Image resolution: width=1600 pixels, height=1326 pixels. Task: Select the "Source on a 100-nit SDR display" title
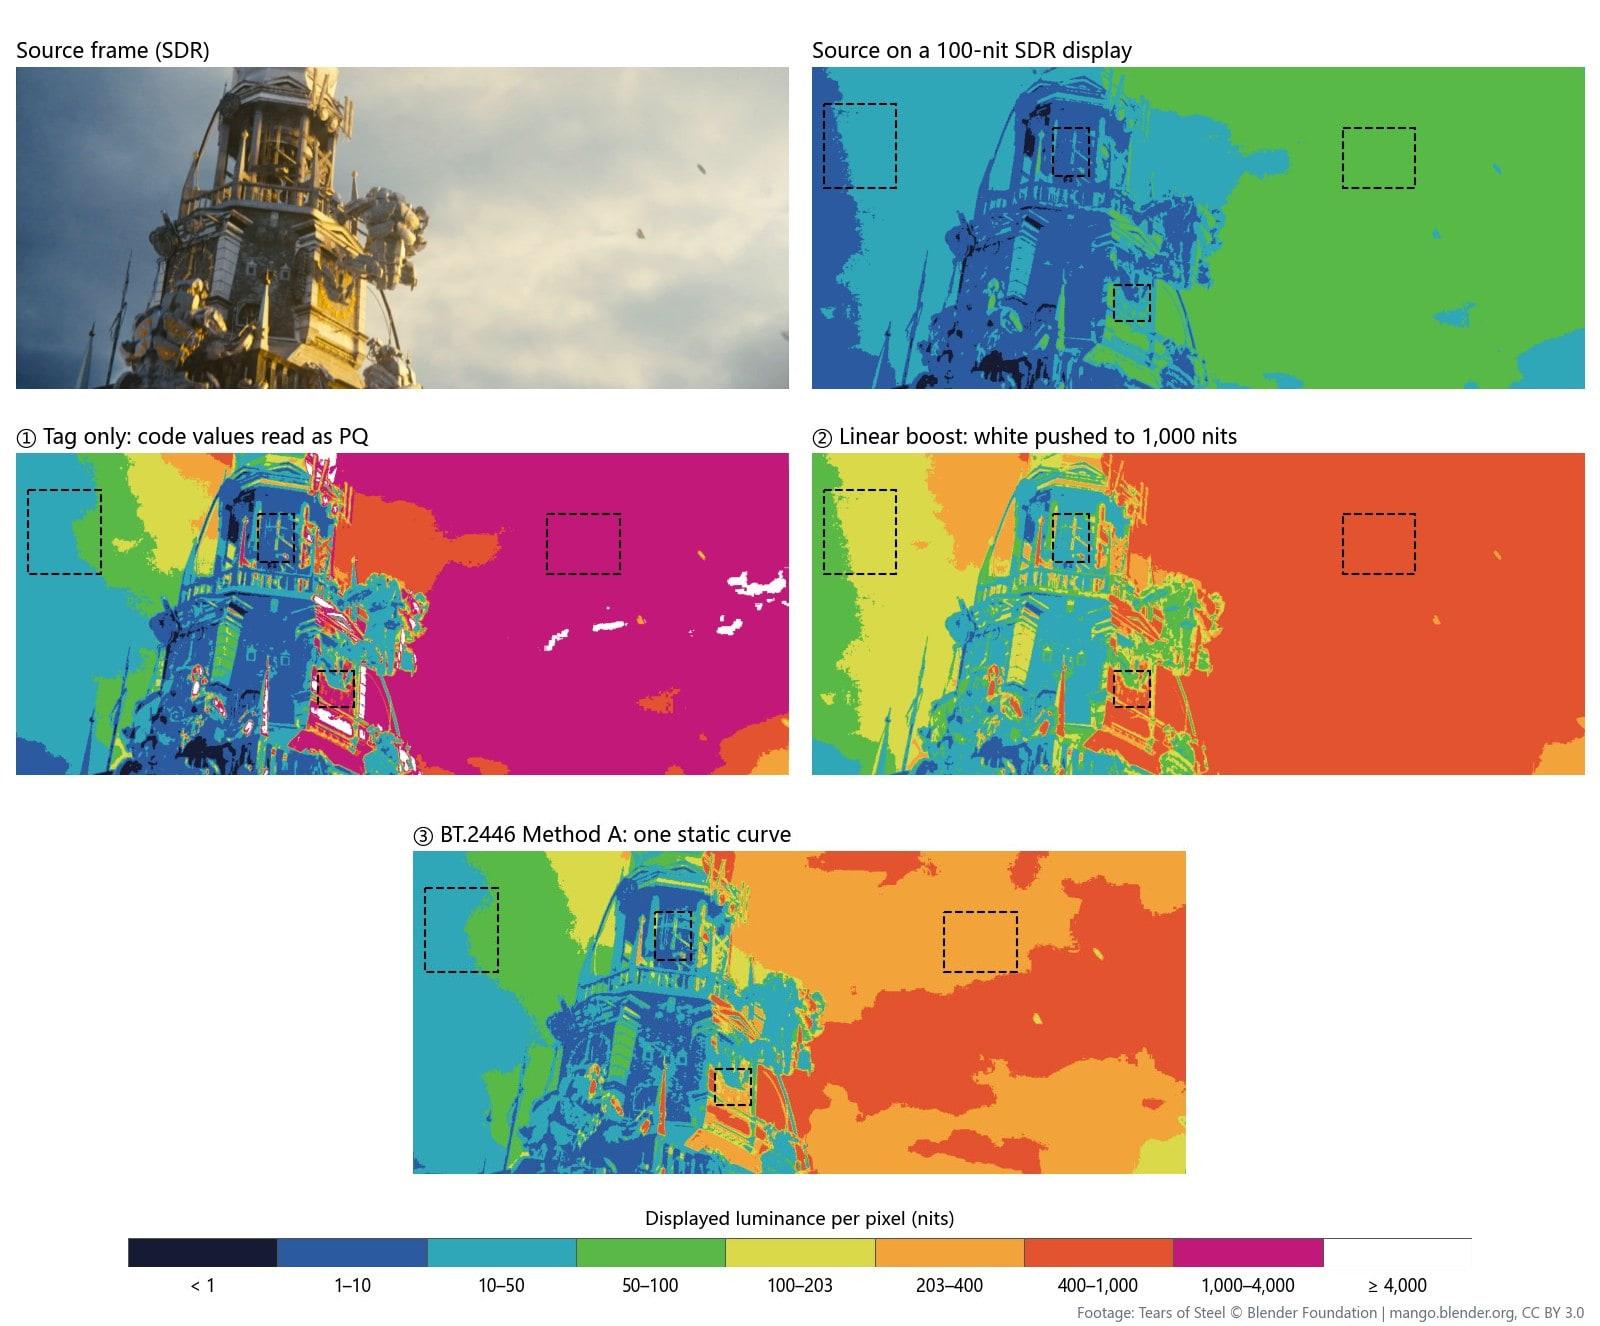pyautogui.click(x=972, y=50)
